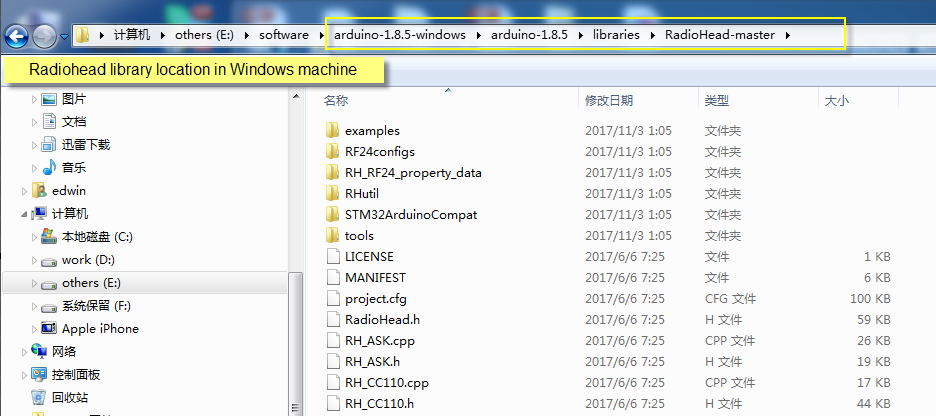Screen dimensions: 936x416
Task: Select the STM32ArduinoCompat folder icon
Action: [x=332, y=214]
